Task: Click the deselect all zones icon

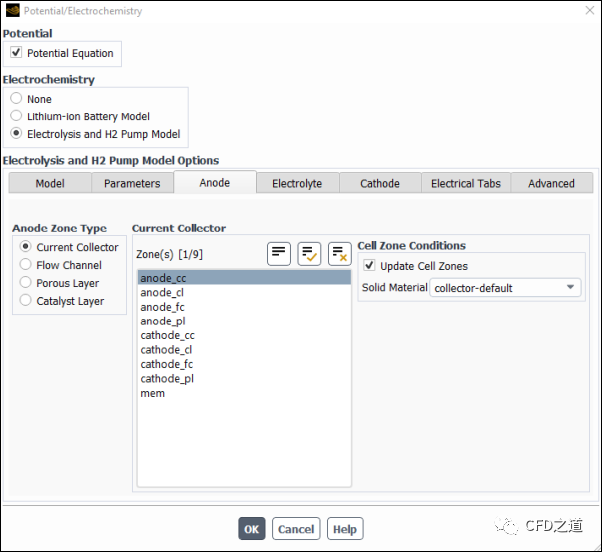Action: (x=340, y=254)
